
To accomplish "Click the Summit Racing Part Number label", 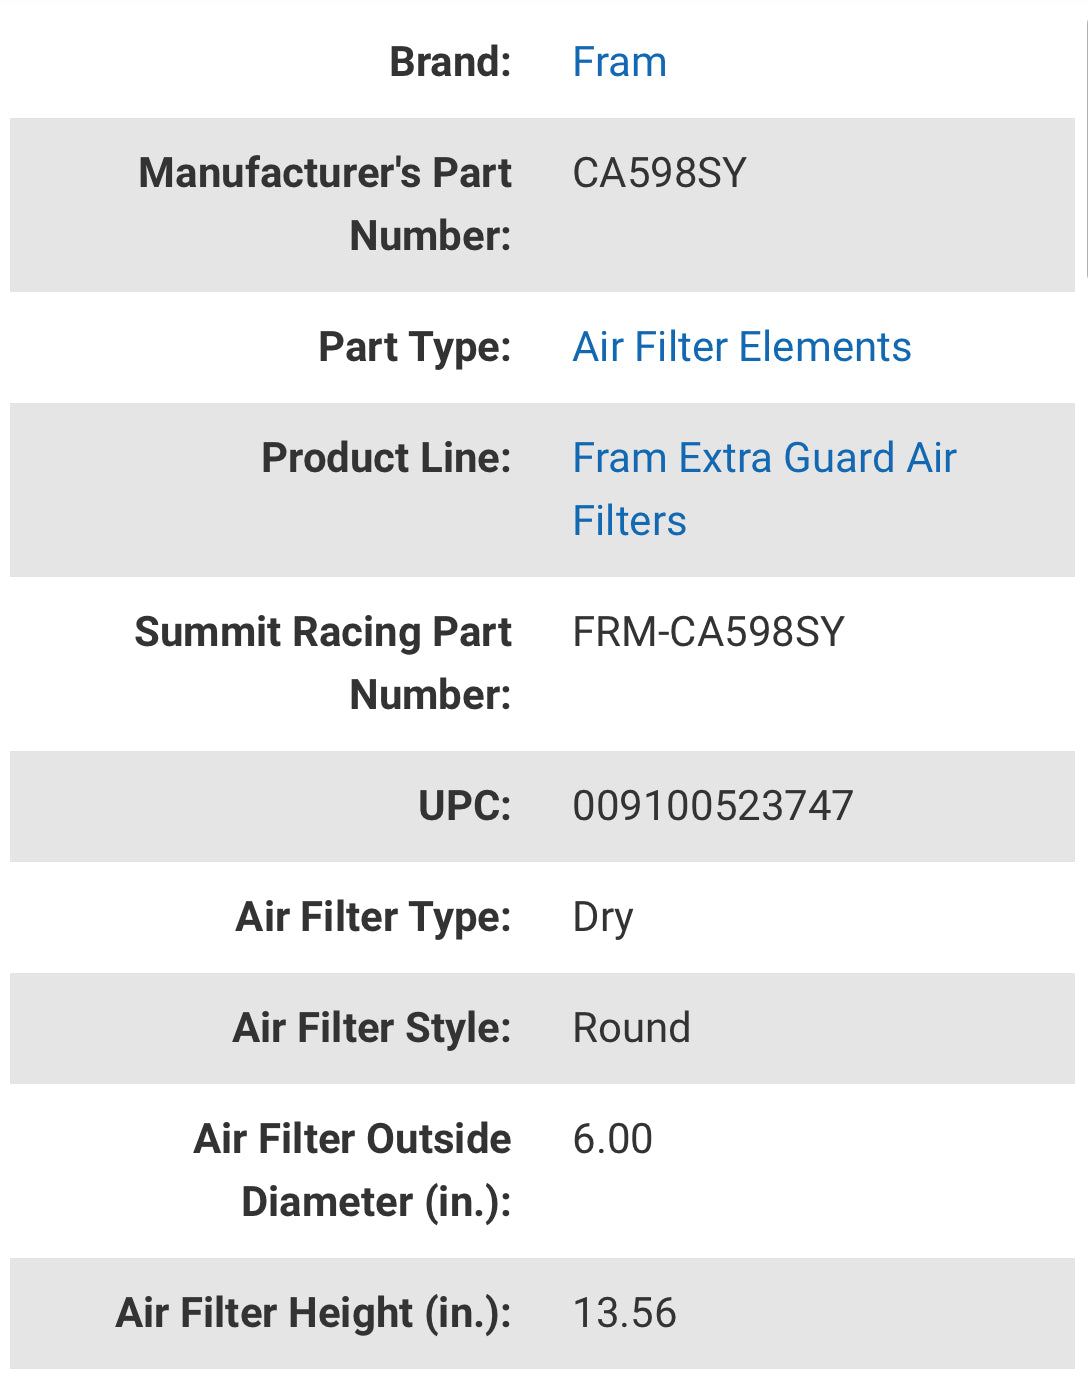I will (x=324, y=663).
